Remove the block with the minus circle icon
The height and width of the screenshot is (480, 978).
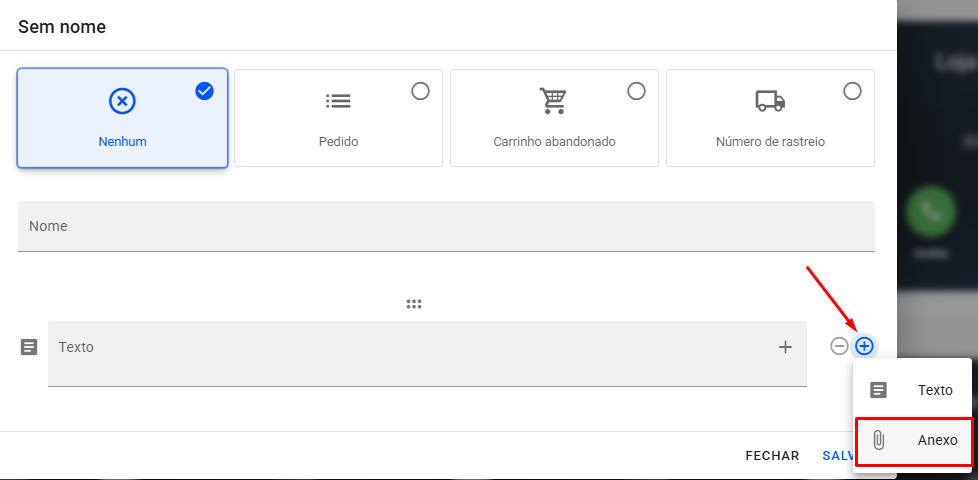click(839, 346)
